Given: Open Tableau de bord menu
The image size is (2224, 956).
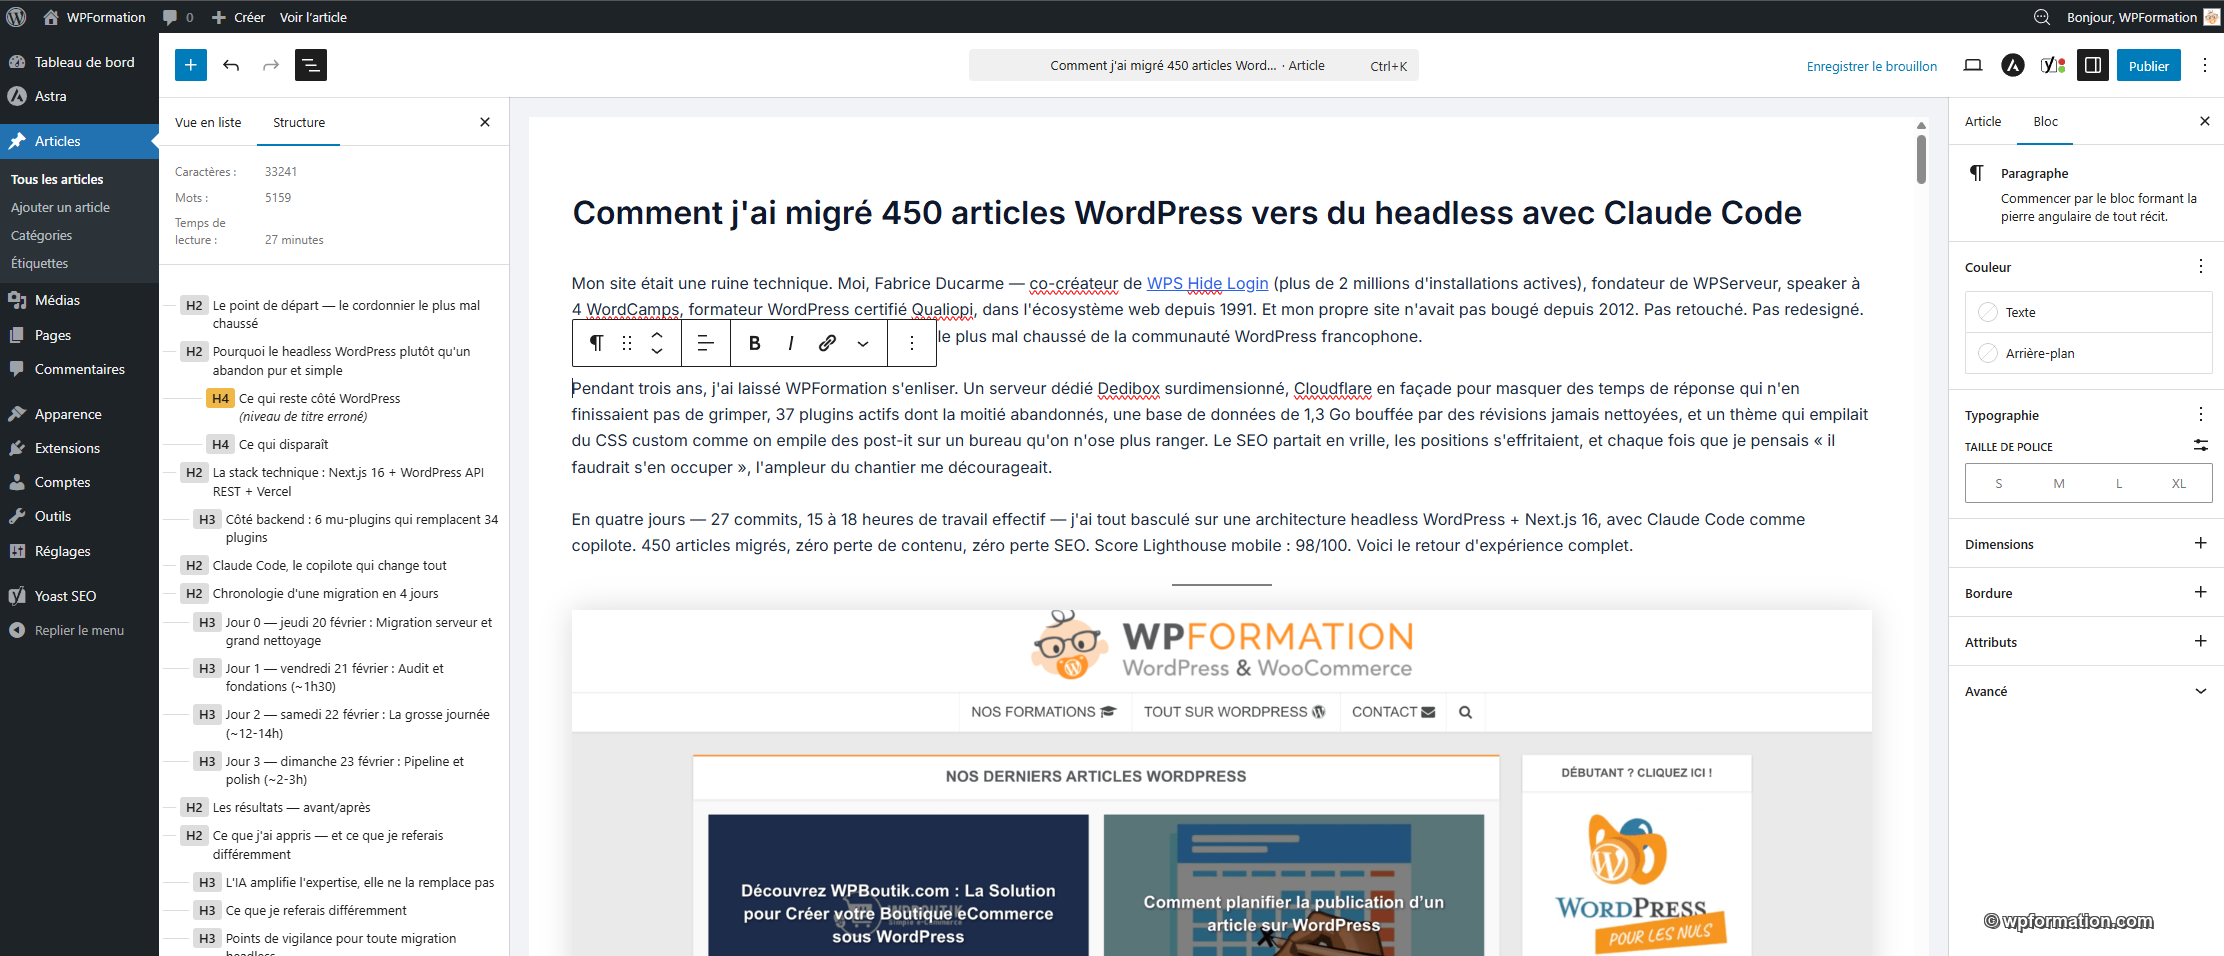Looking at the screenshot, I should coord(79,62).
